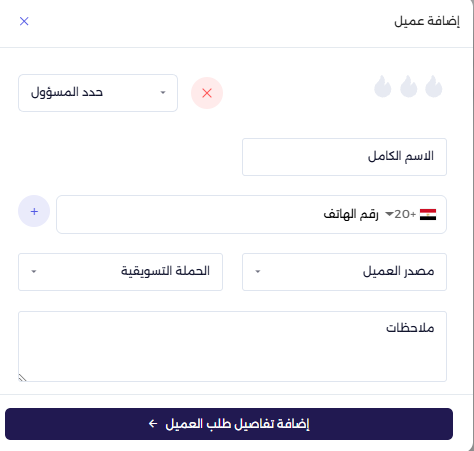This screenshot has height=451, width=474.
Task: Select the leftmost flame rating icon
Action: pyautogui.click(x=383, y=86)
